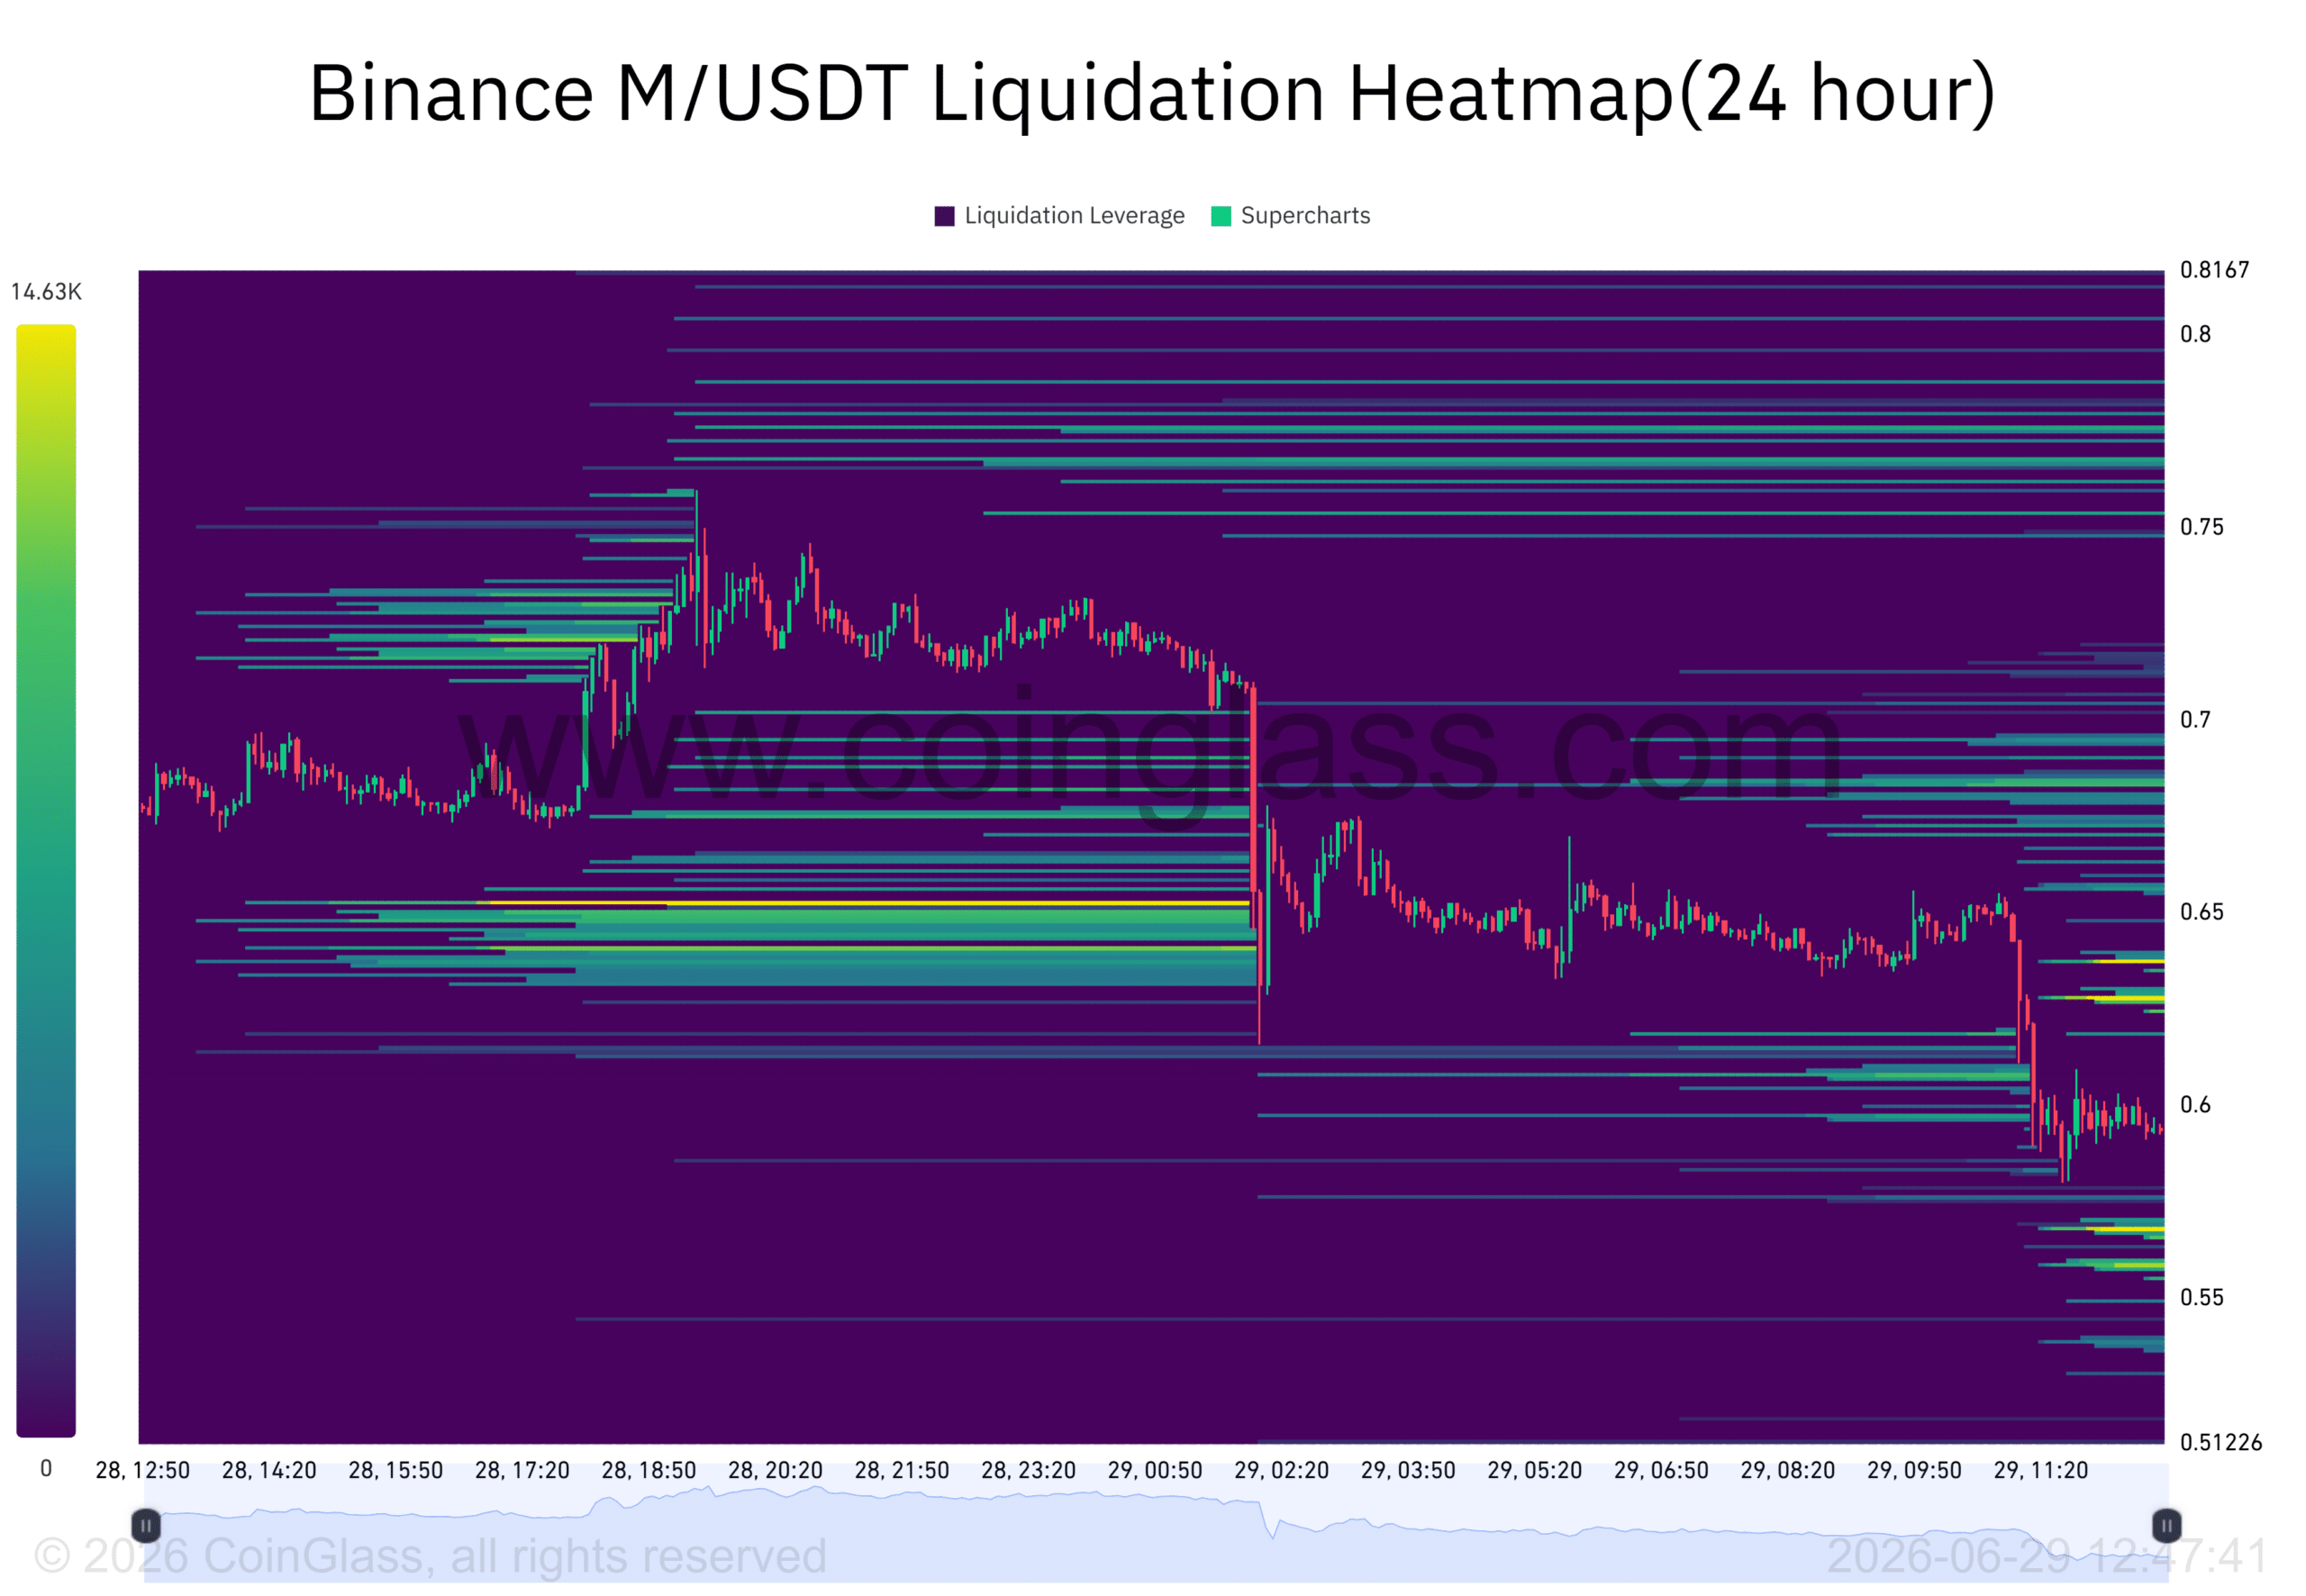Click the 28, 20:20 time axis label

pos(775,1470)
